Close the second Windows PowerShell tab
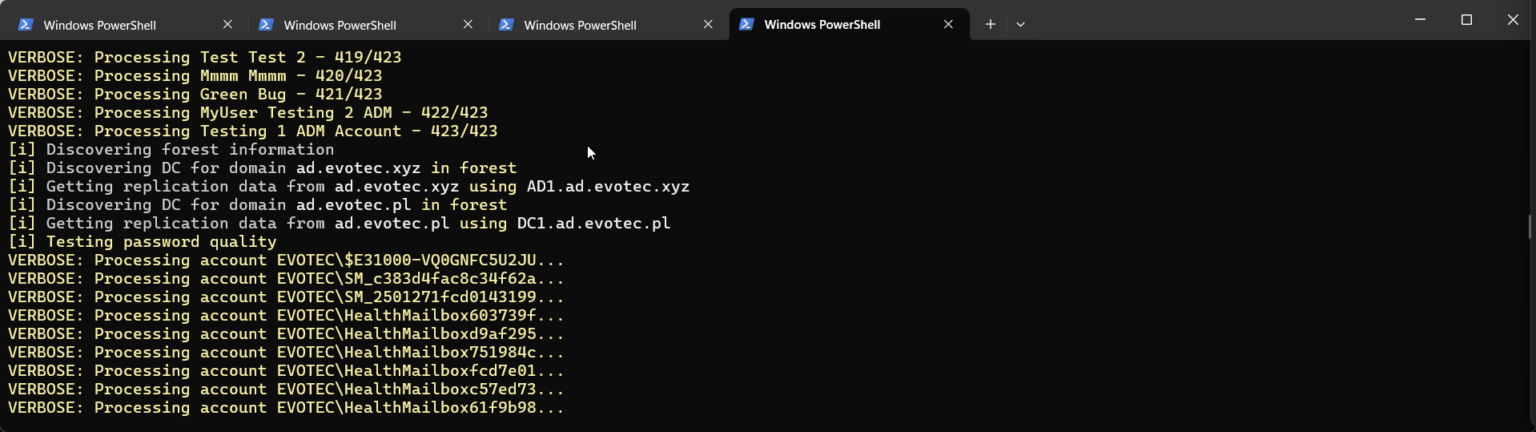This screenshot has height=432, width=1536. [468, 25]
